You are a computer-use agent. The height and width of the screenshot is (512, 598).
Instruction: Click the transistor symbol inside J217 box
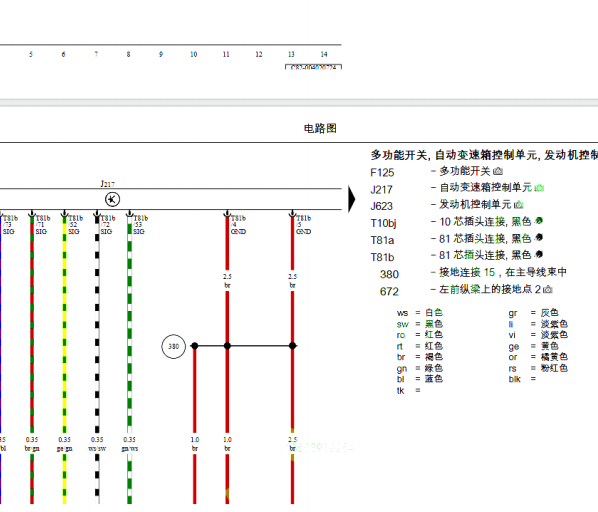(x=113, y=199)
